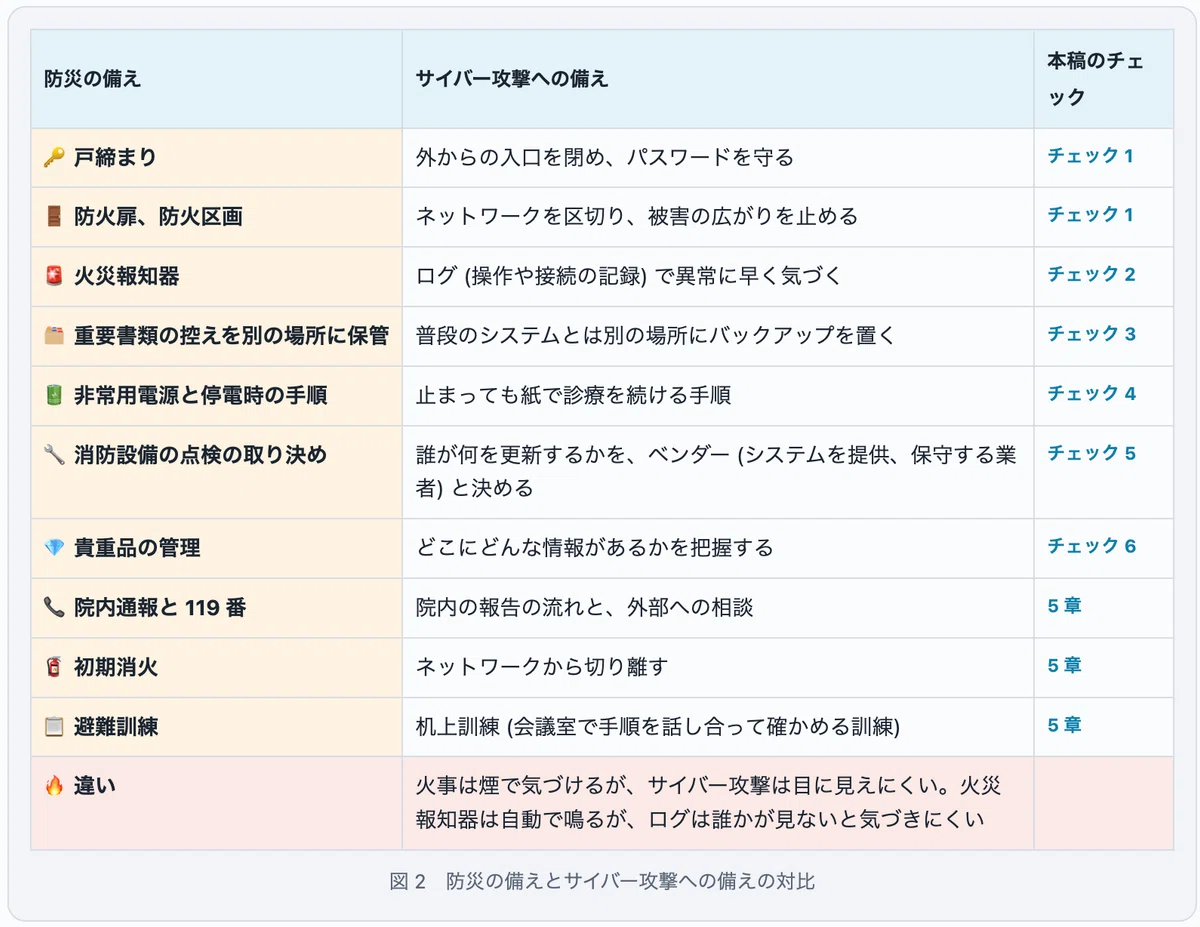Click the gem emoji beside 貴重品の管理
Screen dimensions: 1200x927
tap(54, 548)
